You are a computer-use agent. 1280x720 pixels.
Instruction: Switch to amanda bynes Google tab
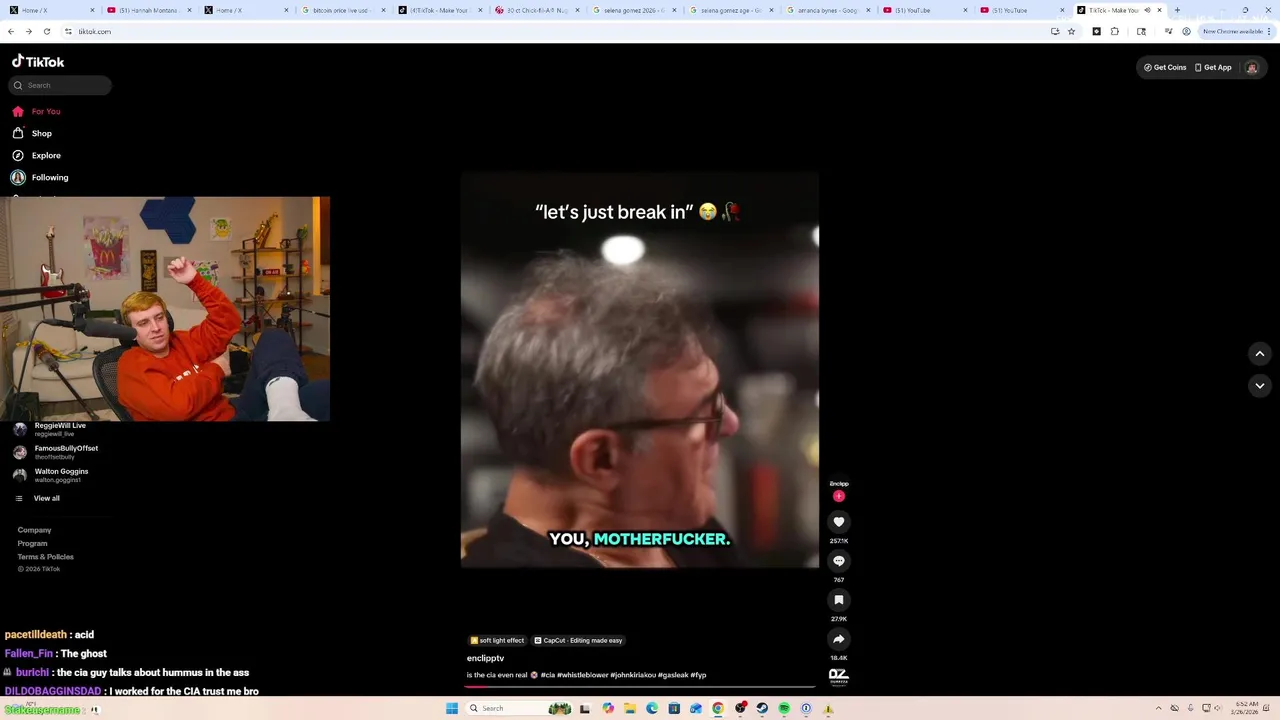(x=828, y=10)
